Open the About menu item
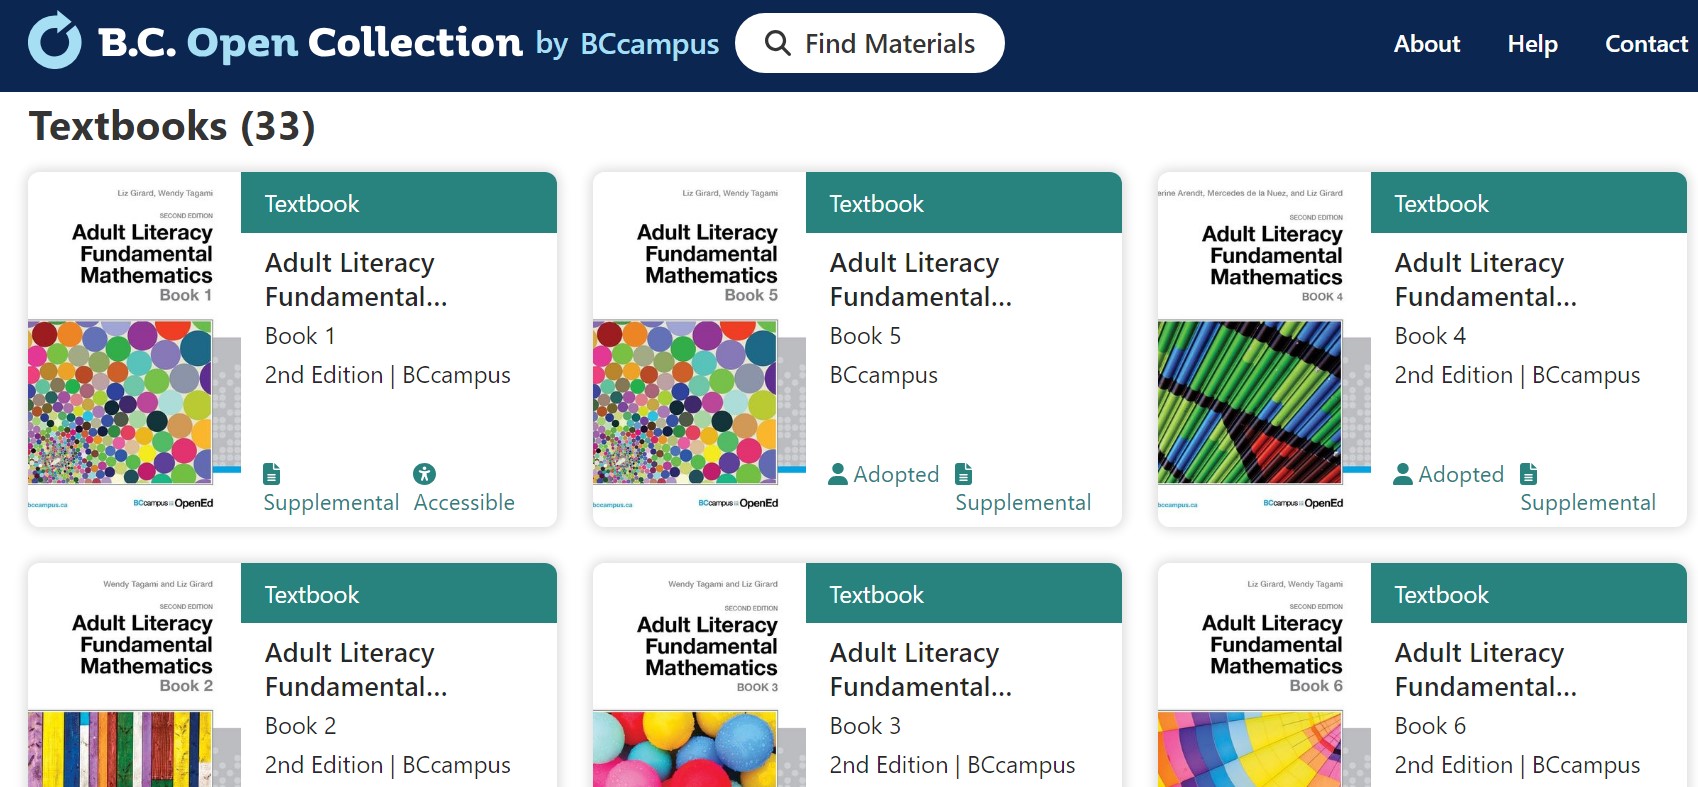The image size is (1698, 787). 1427,44
